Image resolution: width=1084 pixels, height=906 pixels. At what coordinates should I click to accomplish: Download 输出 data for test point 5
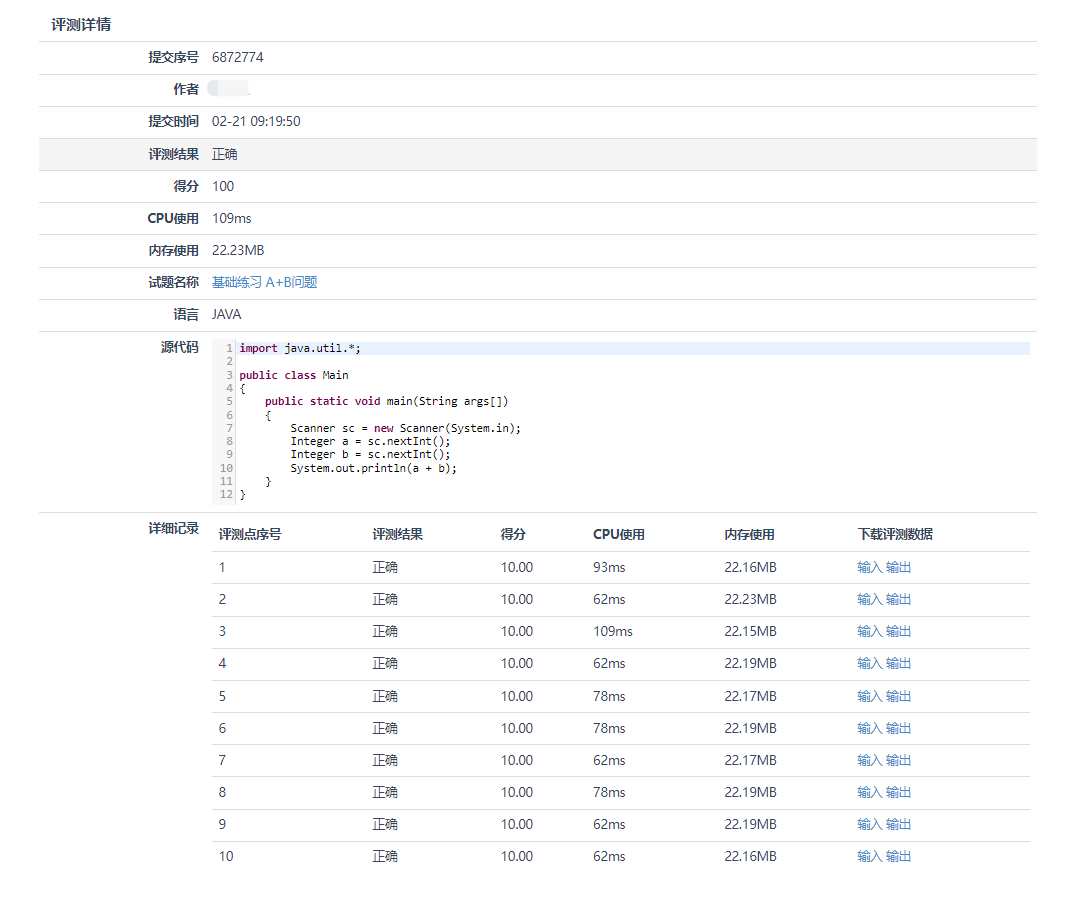[x=899, y=696]
